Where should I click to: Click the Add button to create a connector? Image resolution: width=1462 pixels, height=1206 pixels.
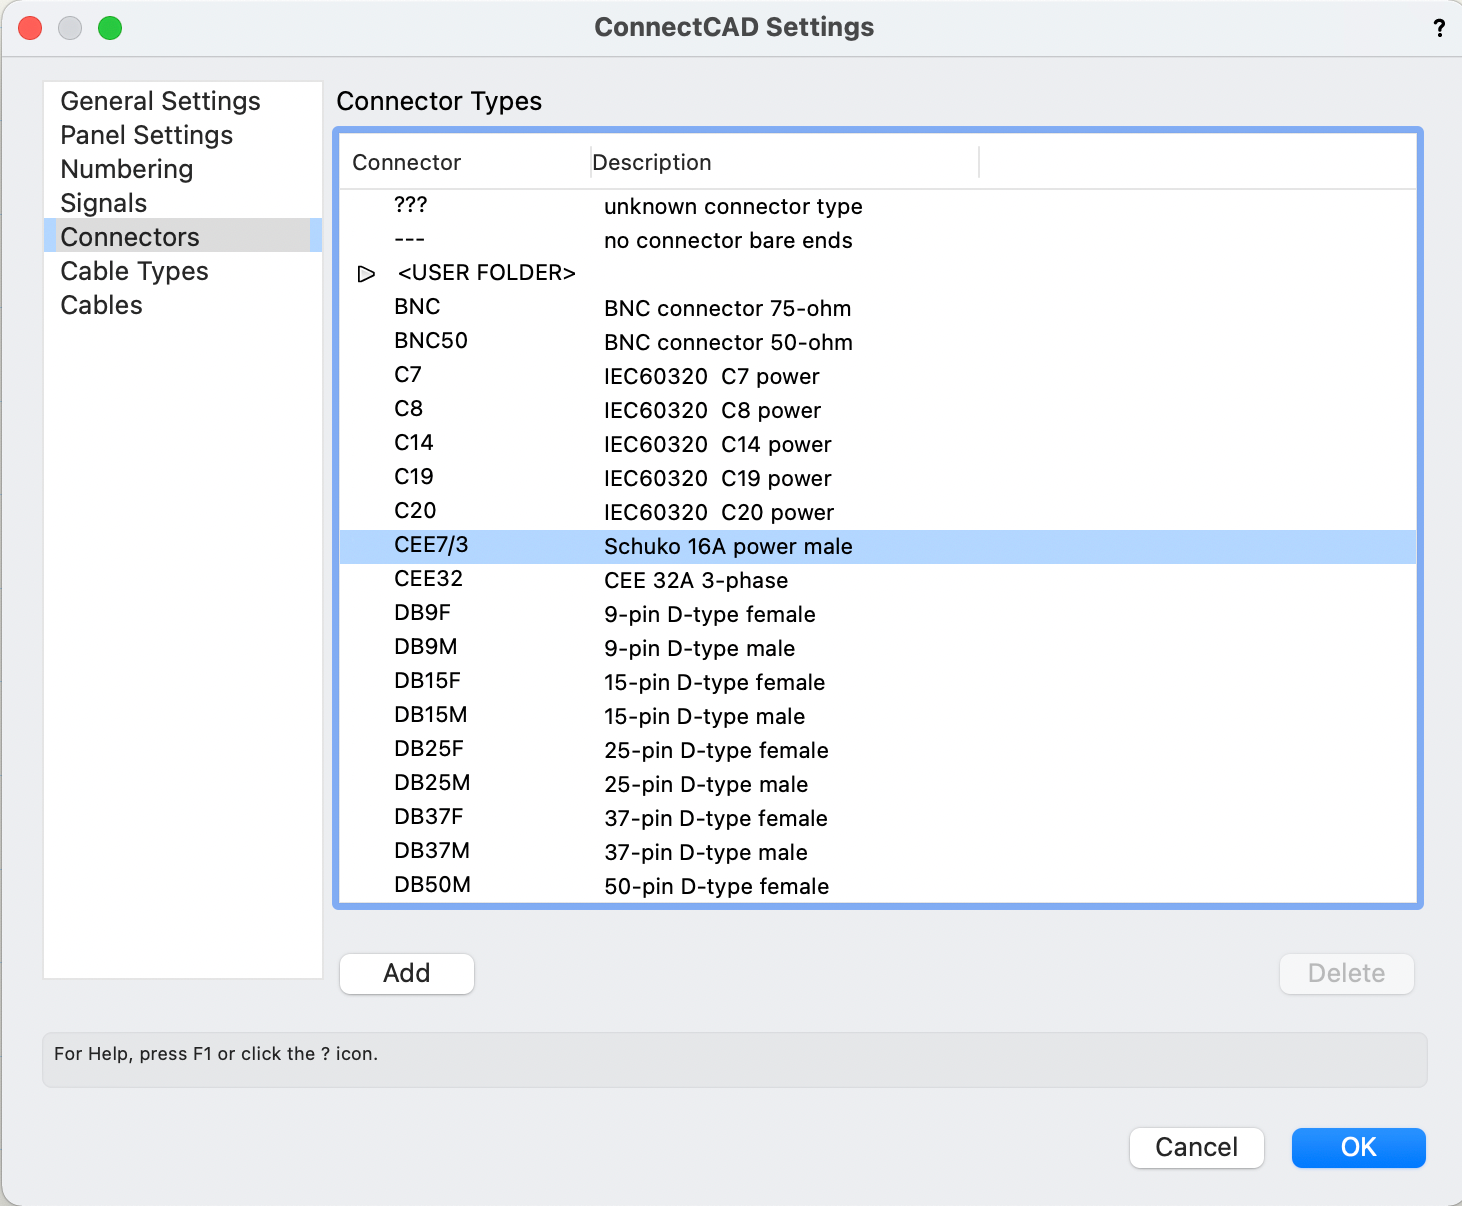(406, 973)
